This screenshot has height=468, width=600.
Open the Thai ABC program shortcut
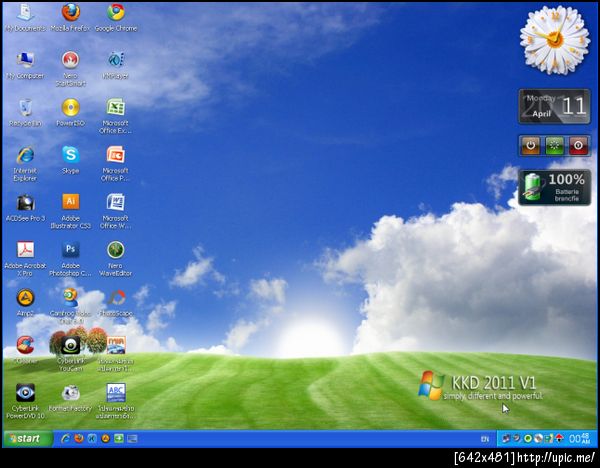pos(116,401)
